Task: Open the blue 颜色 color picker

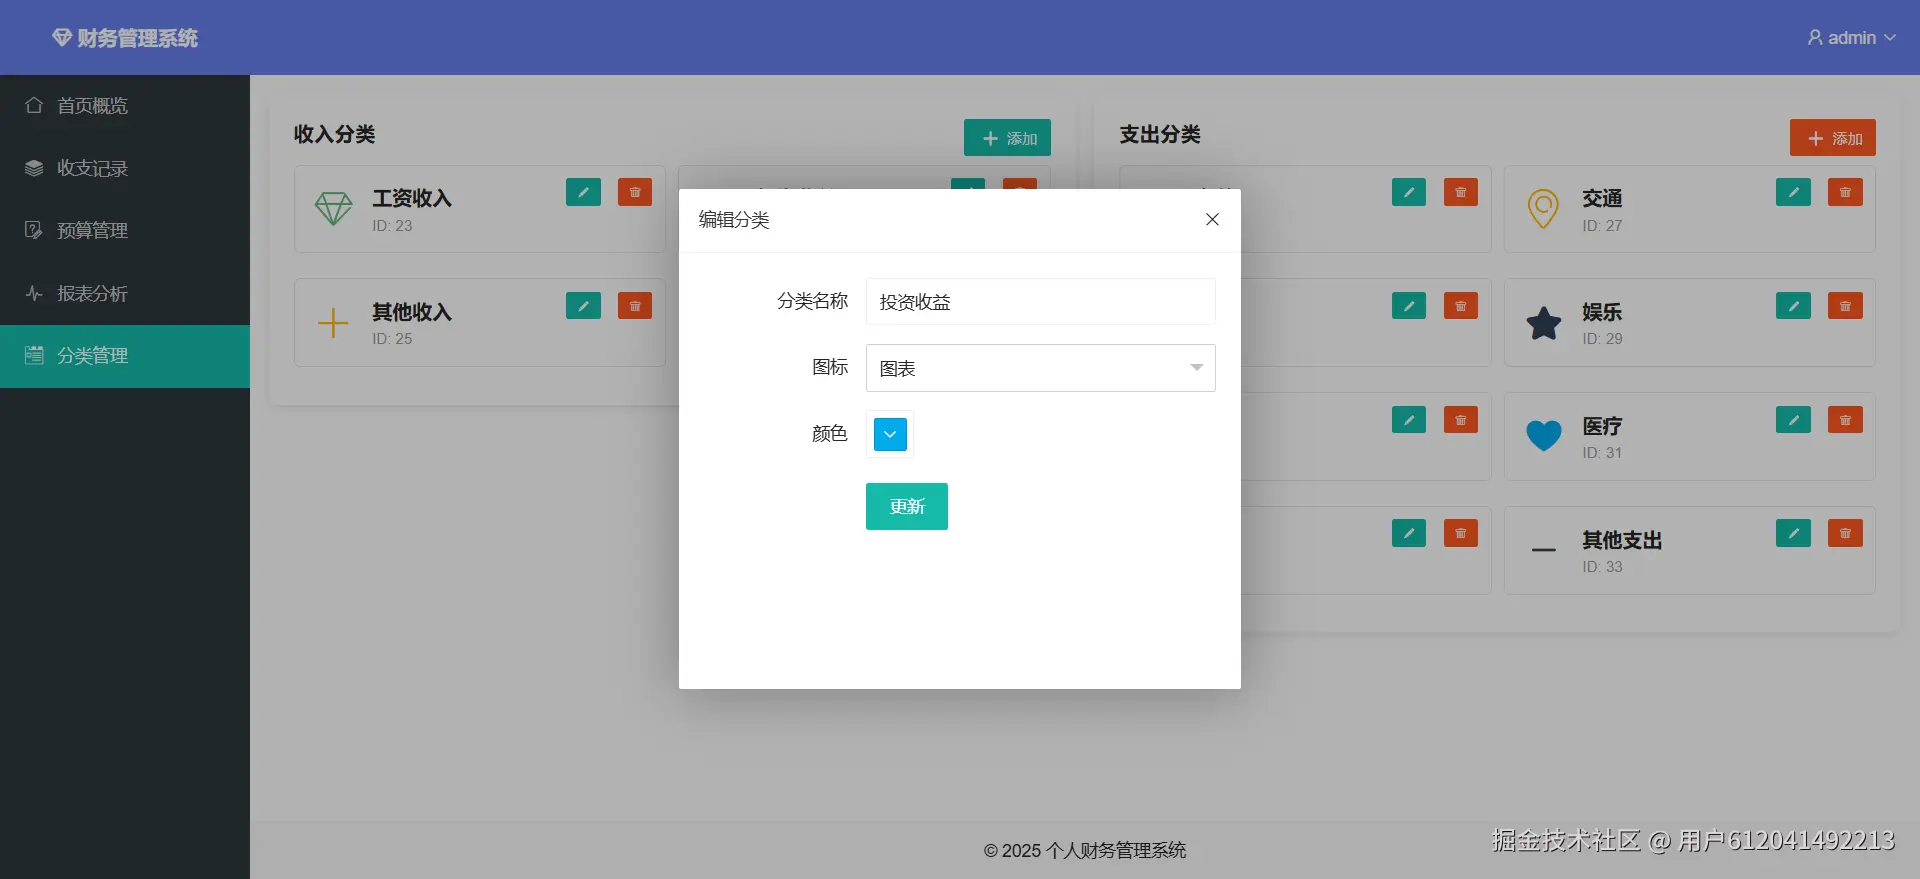Action: click(x=890, y=434)
